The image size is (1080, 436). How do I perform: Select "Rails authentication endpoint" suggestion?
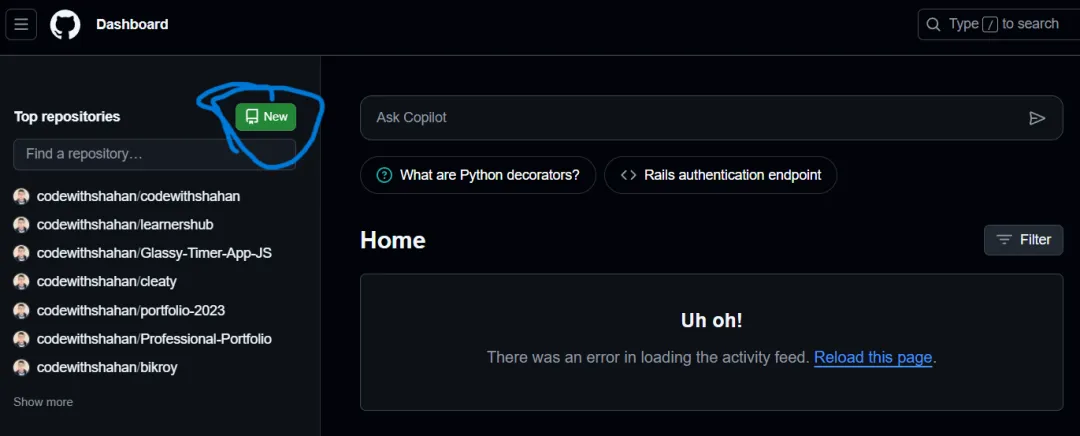click(732, 175)
